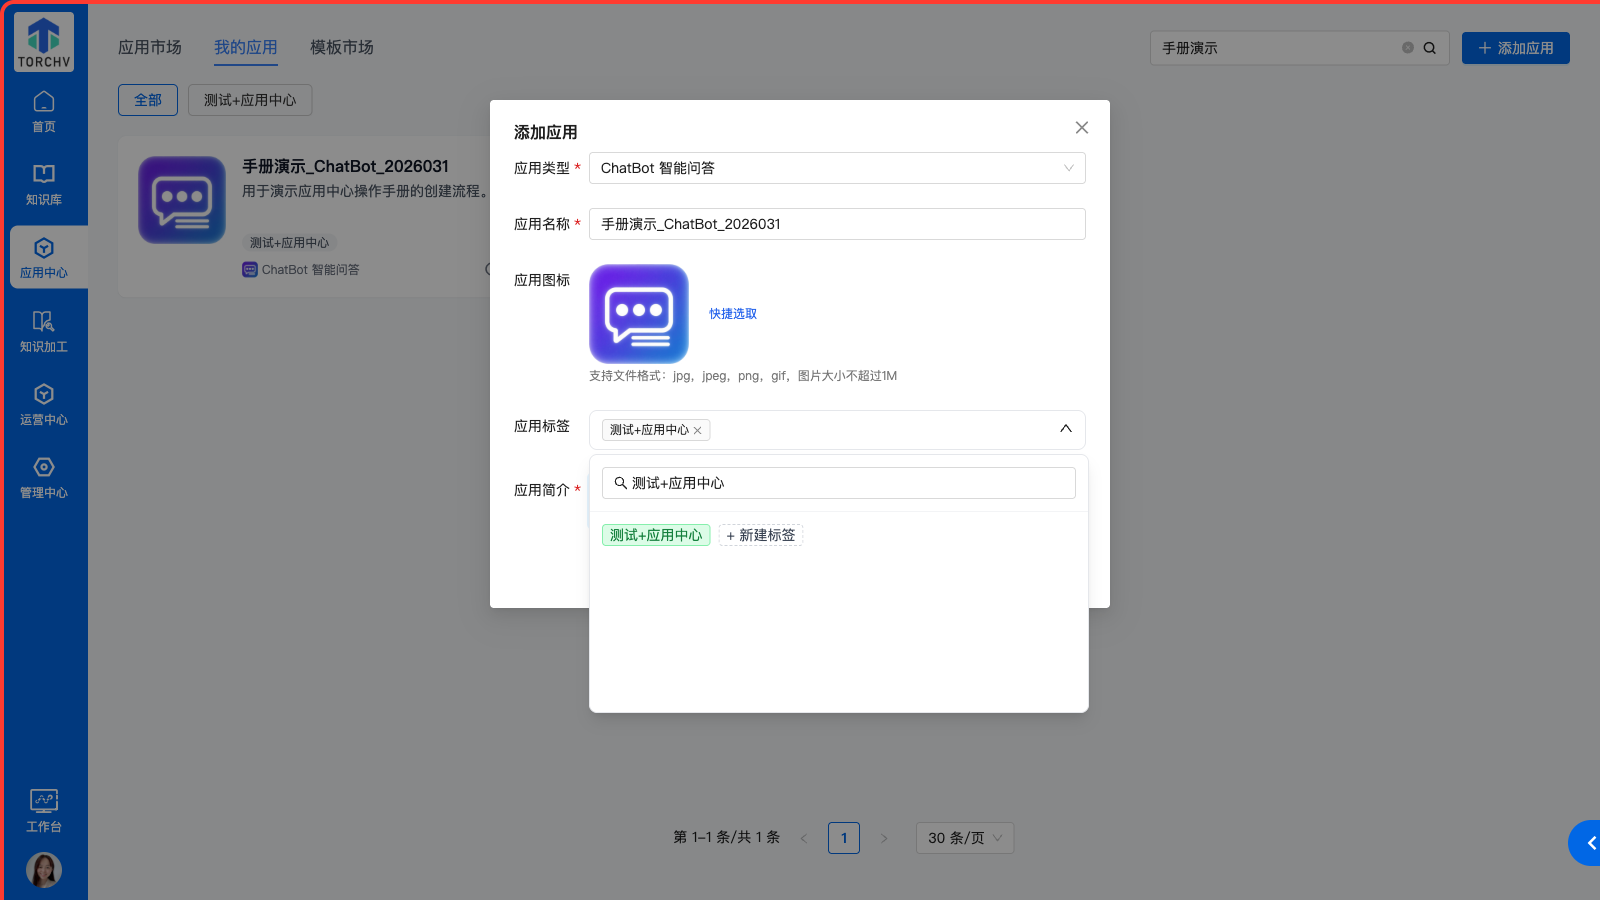
Task: Click the user avatar at bottom left
Action: point(44,870)
